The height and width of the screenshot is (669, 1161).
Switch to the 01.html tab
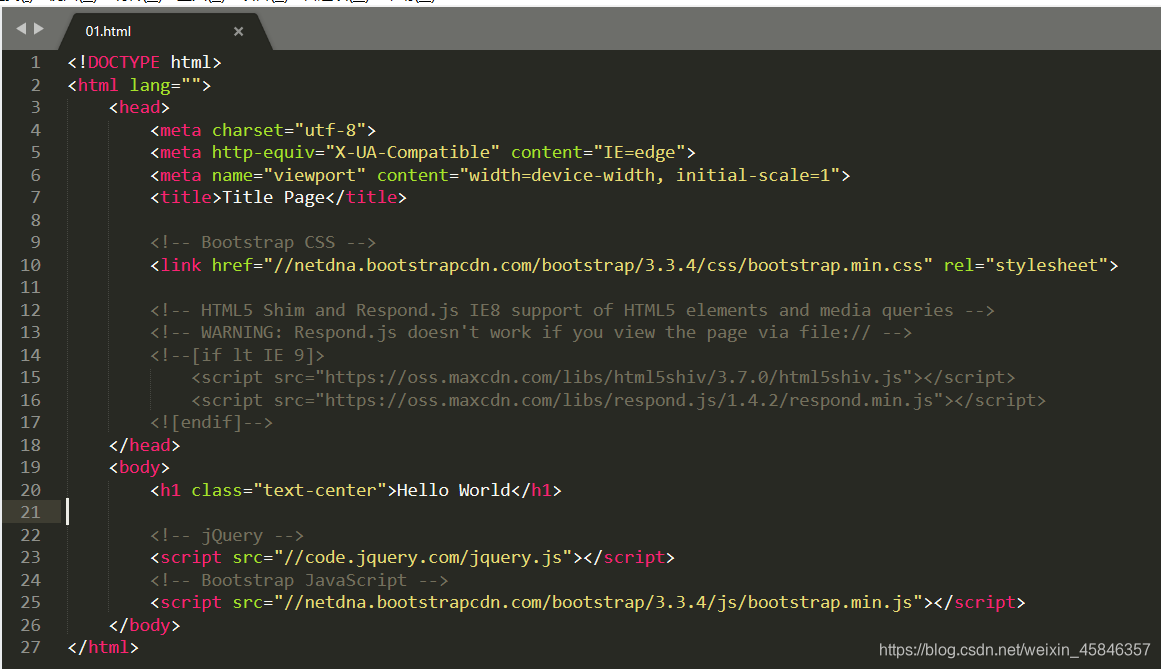[x=108, y=31]
